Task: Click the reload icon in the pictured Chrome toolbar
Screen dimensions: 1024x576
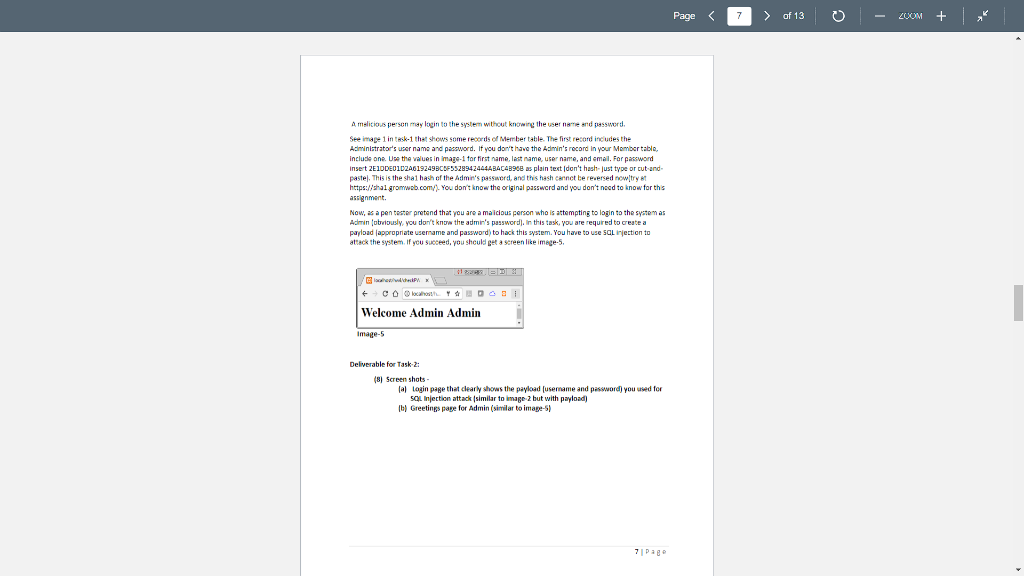Action: pyautogui.click(x=385, y=293)
